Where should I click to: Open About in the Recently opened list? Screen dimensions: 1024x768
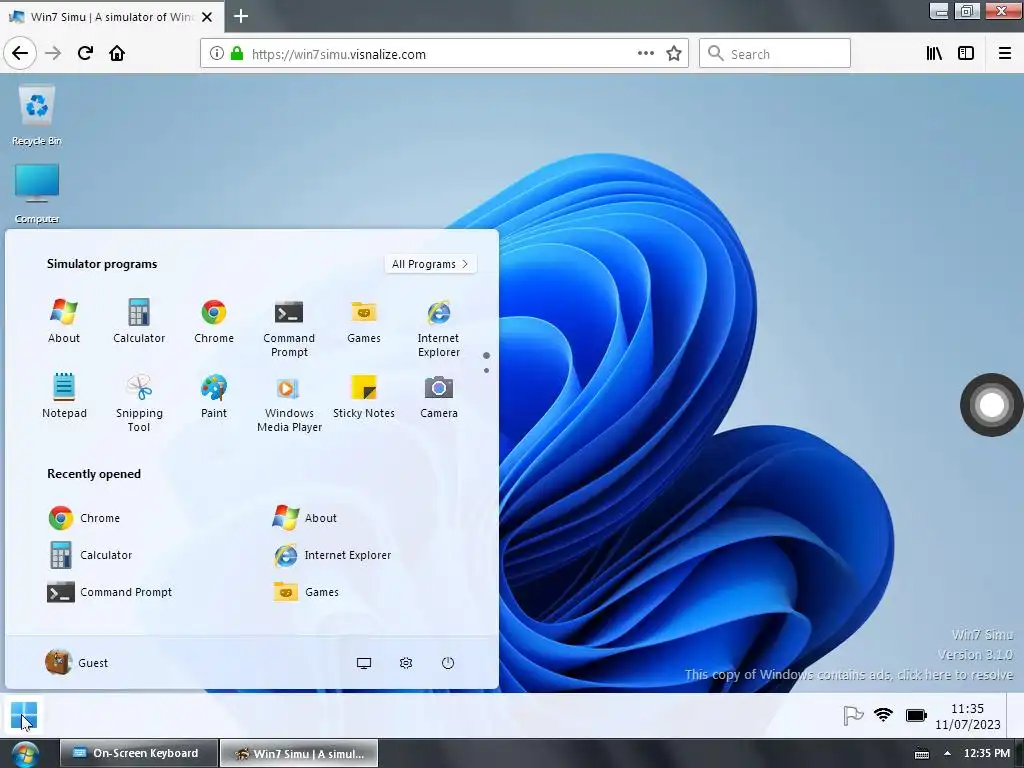[x=304, y=518]
